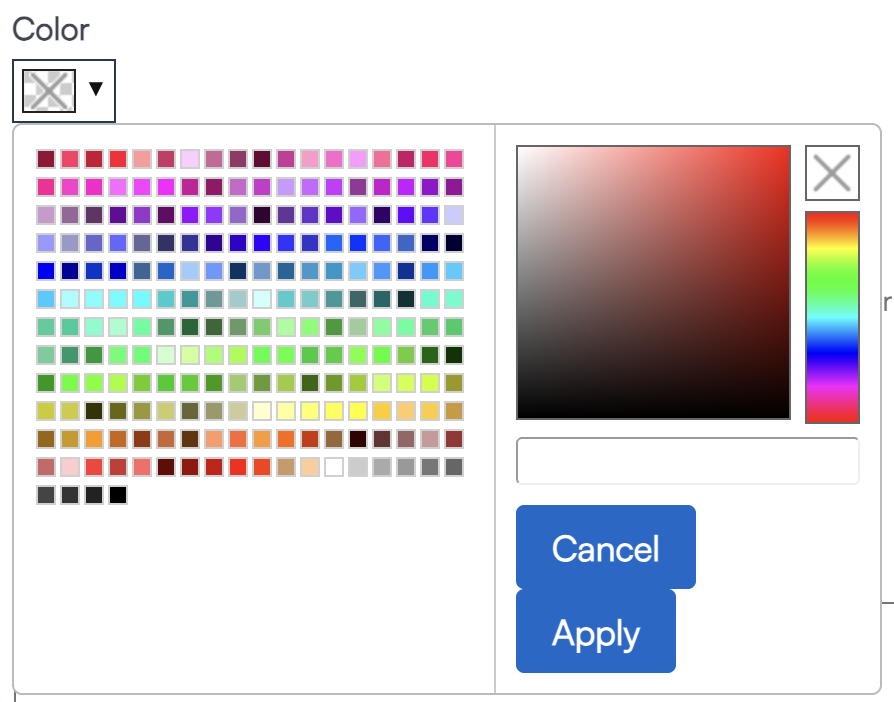Choose the darkest gray swatch beside black
Image resolution: width=894 pixels, height=702 pixels.
click(94, 494)
